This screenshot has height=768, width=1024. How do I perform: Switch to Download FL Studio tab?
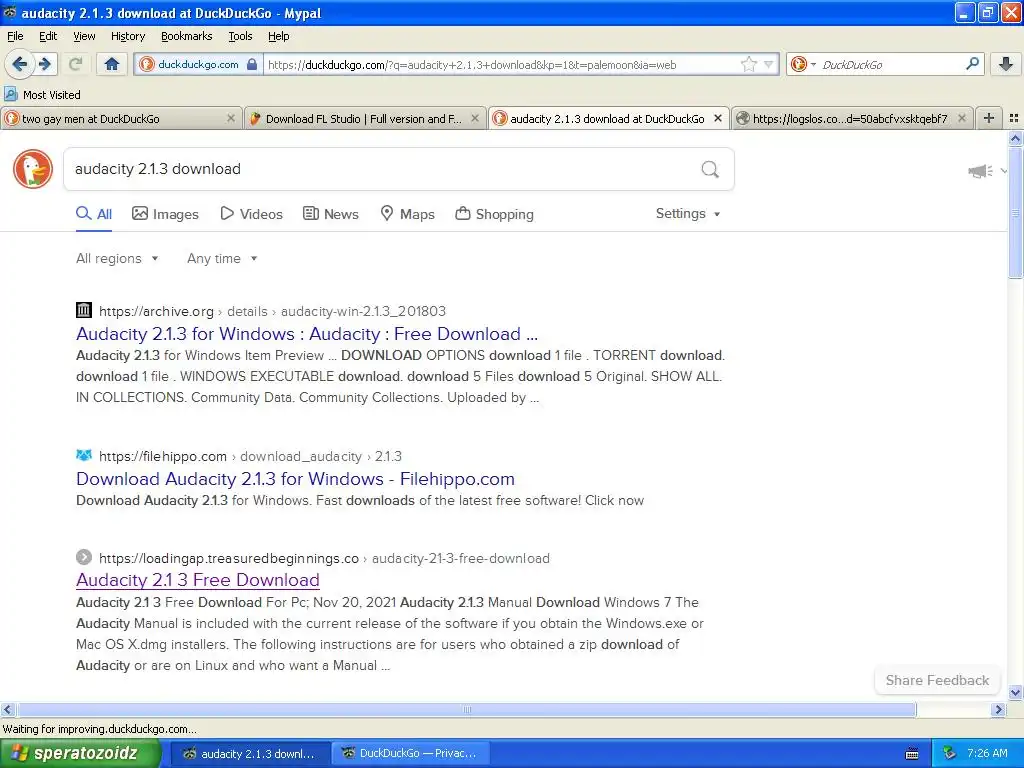pos(365,118)
